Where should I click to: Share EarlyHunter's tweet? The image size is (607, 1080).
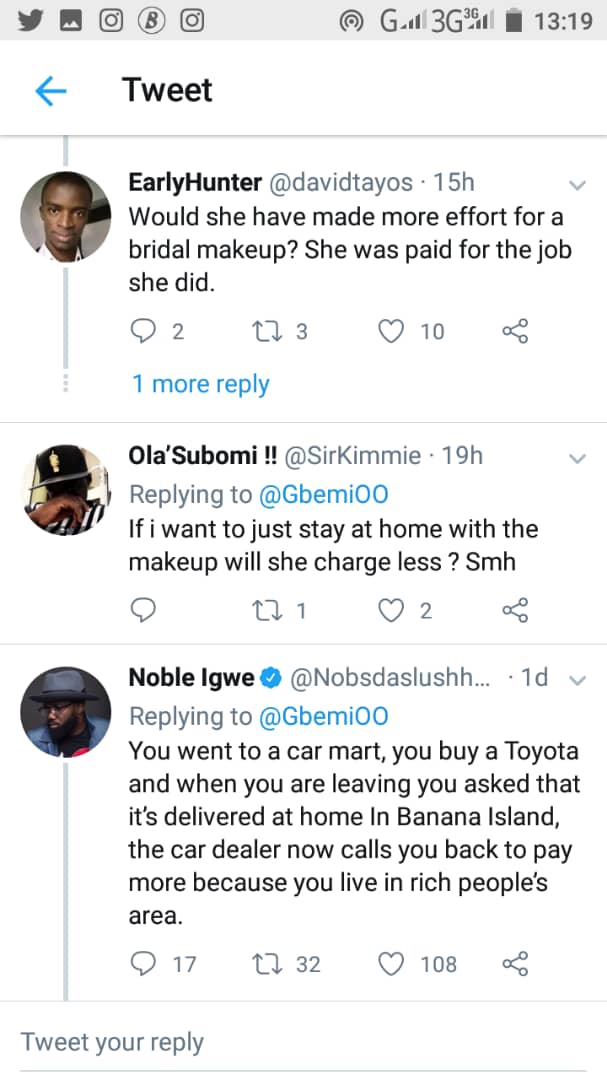point(514,331)
